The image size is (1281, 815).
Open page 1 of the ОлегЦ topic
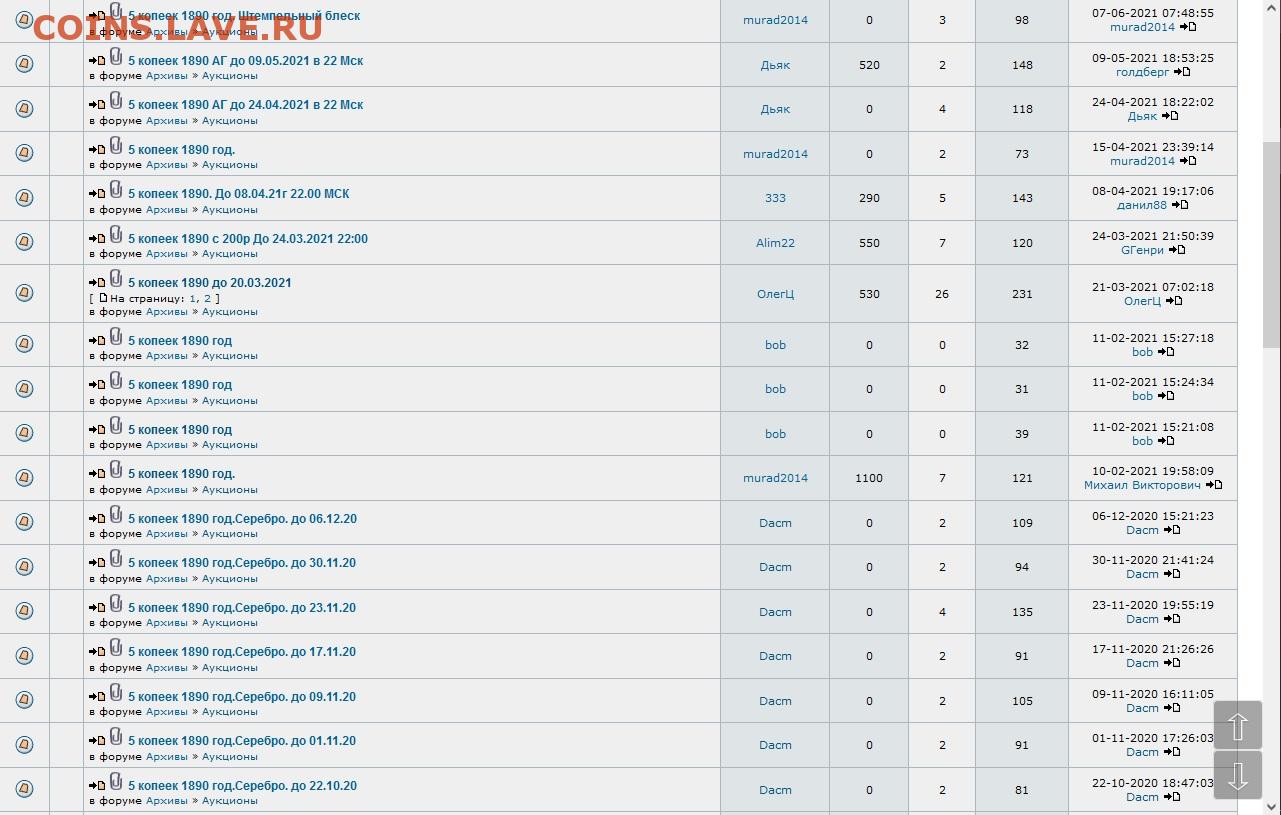coord(193,298)
